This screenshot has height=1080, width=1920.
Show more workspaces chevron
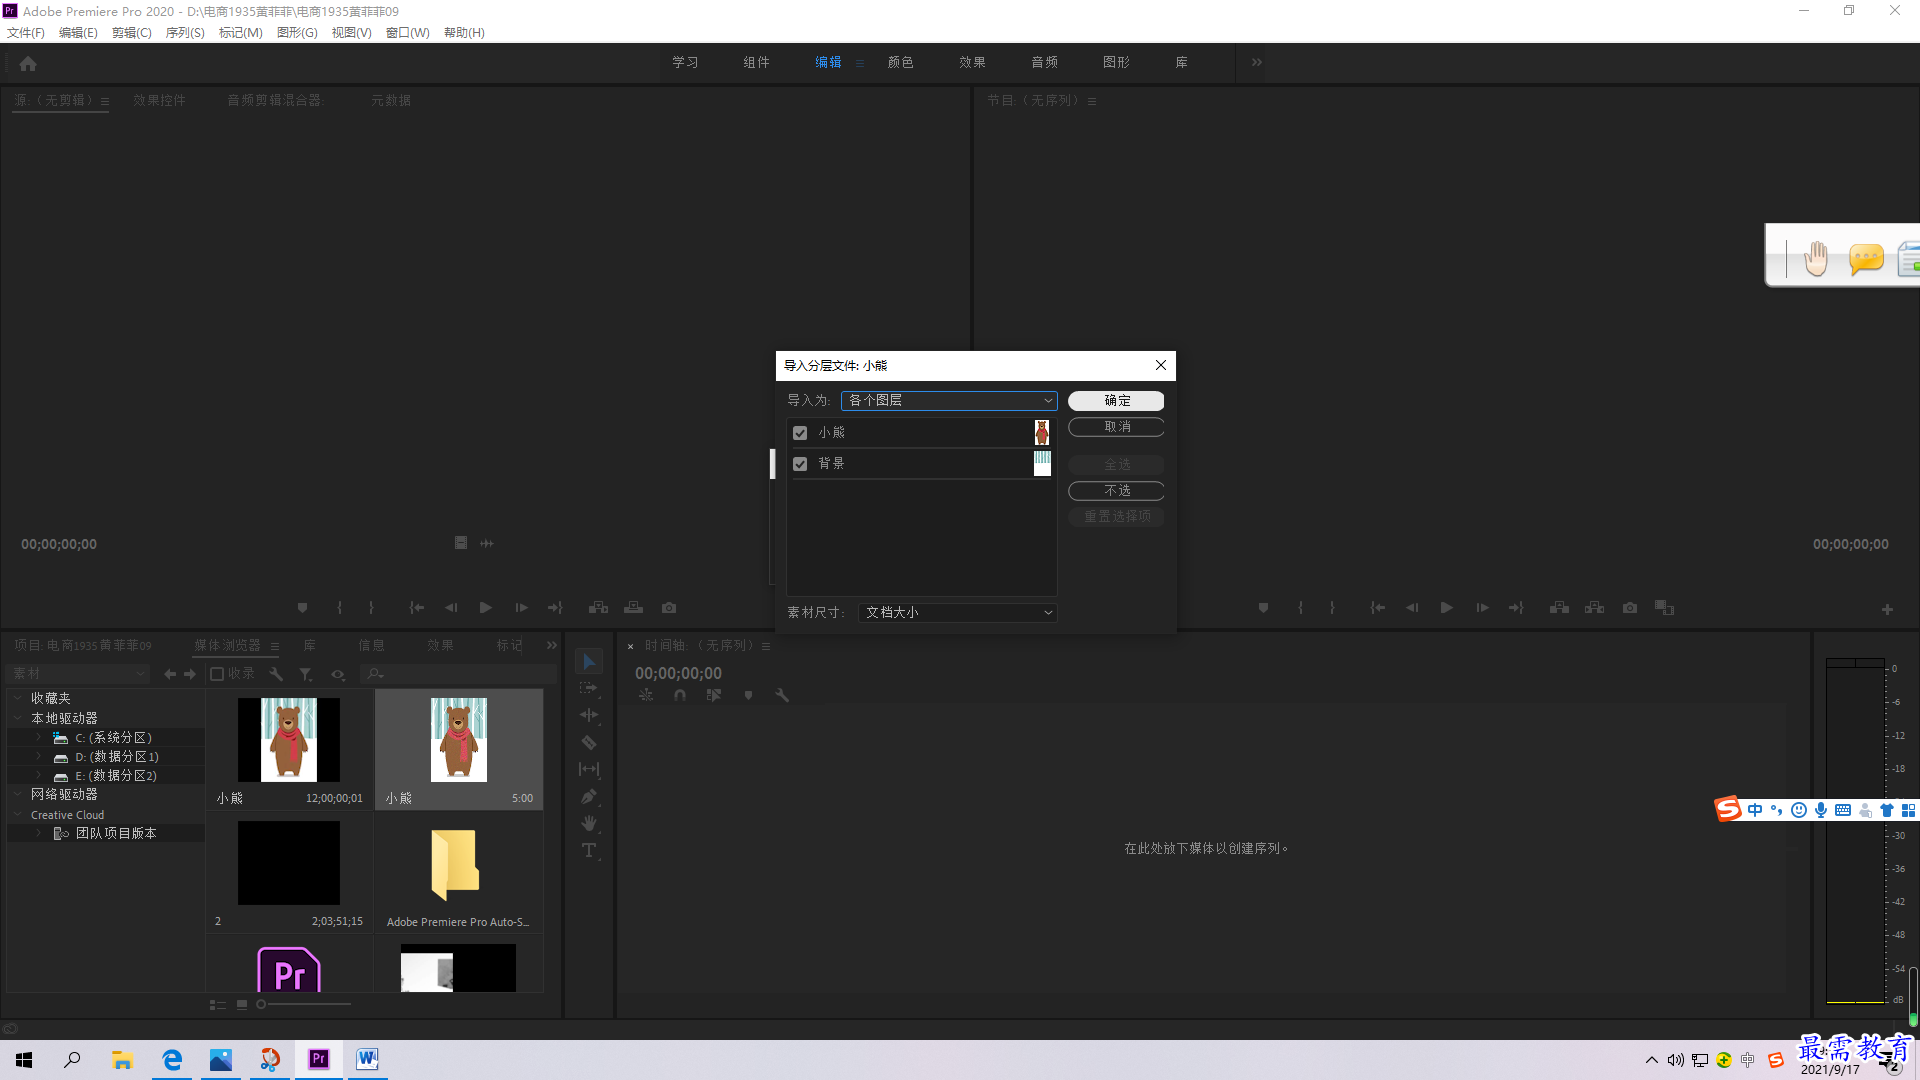pos(1257,62)
